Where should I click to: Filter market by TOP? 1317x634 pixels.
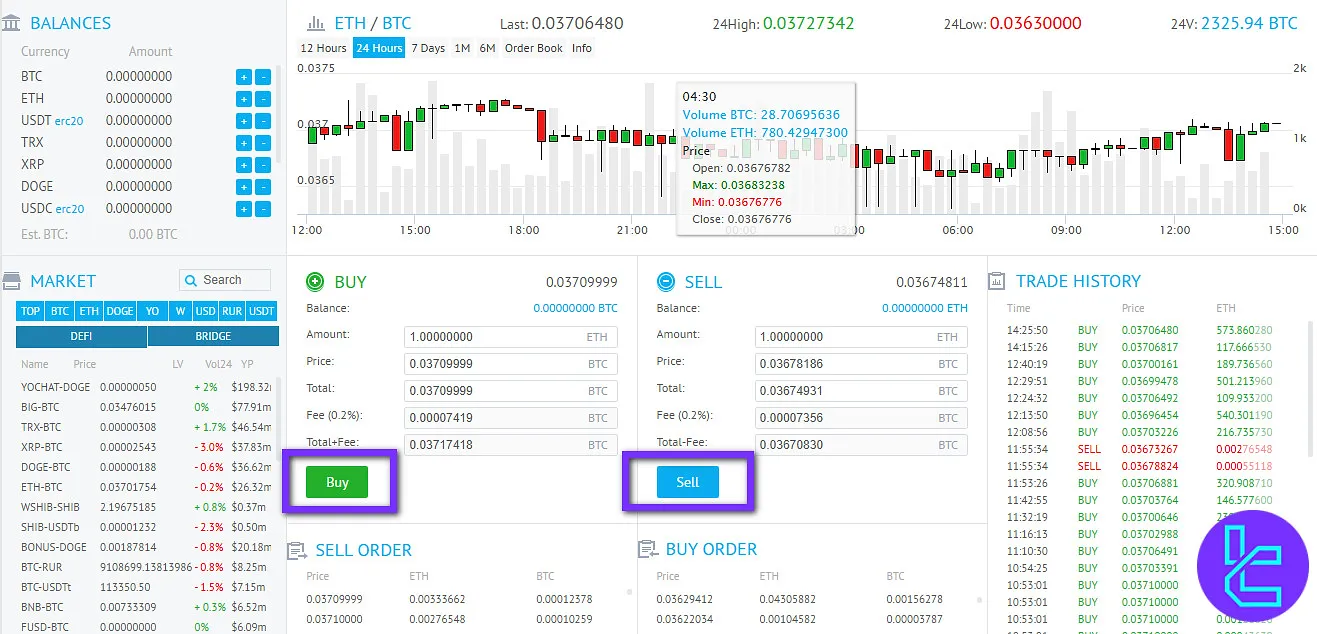coord(30,311)
